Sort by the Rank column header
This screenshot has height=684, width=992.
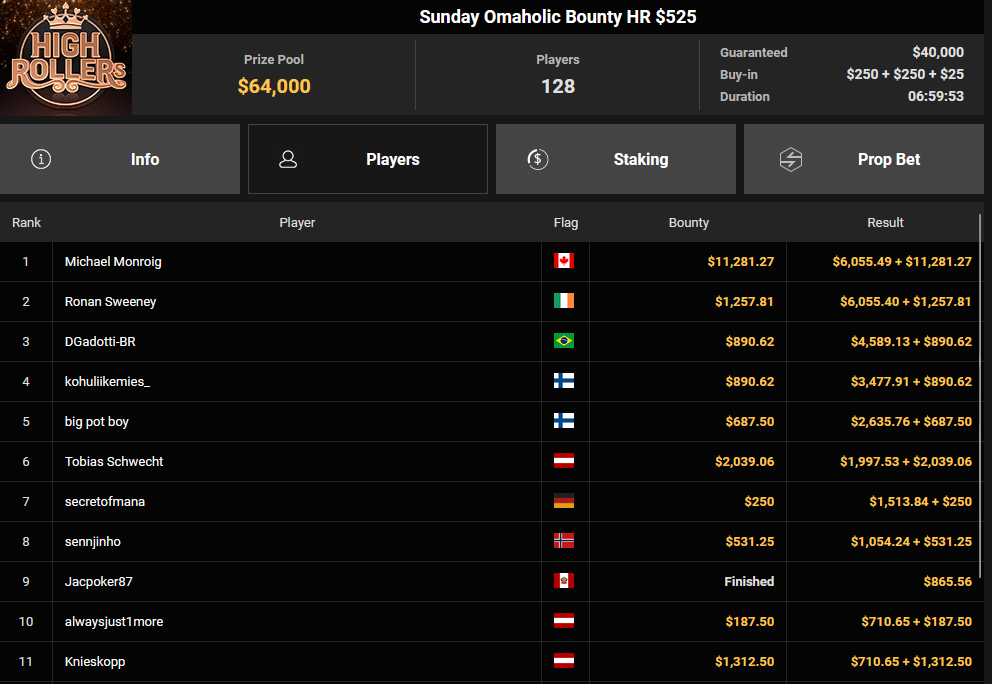[x=27, y=222]
